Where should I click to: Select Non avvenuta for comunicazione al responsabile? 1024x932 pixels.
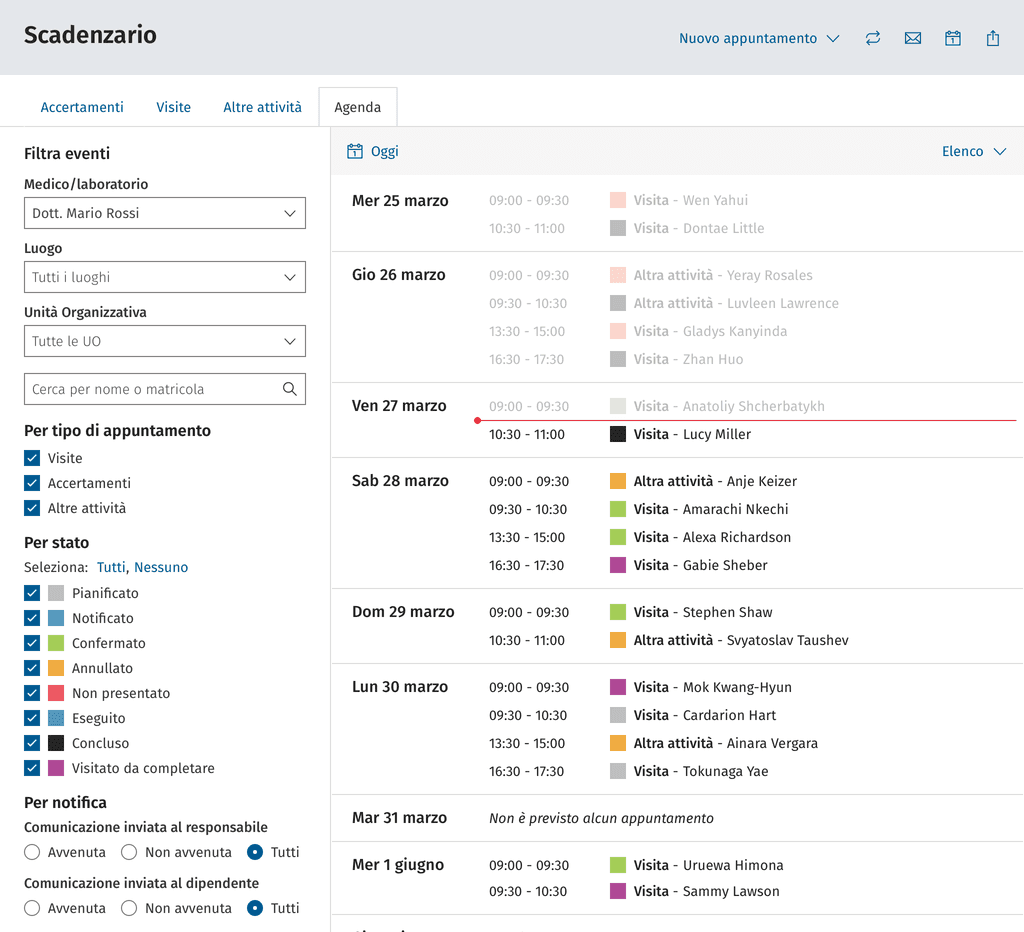pos(129,852)
